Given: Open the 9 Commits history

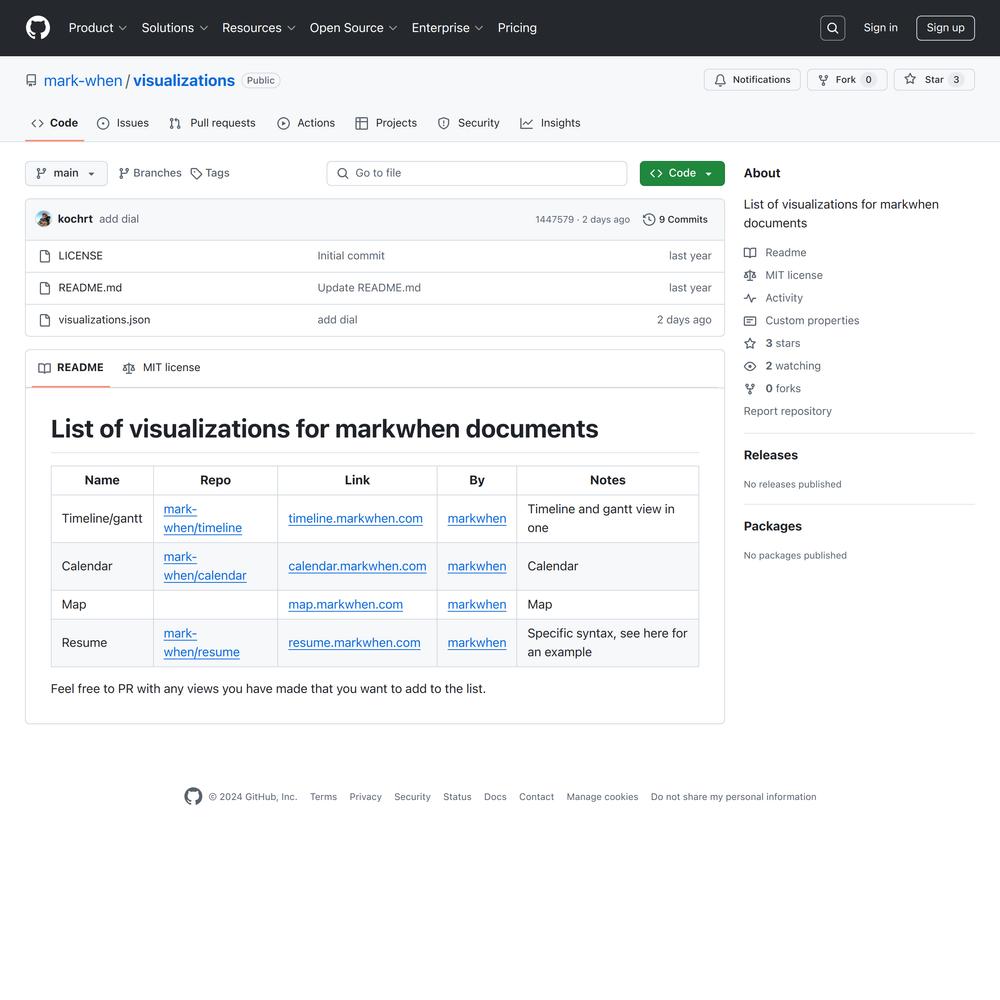Looking at the screenshot, I should coord(675,219).
